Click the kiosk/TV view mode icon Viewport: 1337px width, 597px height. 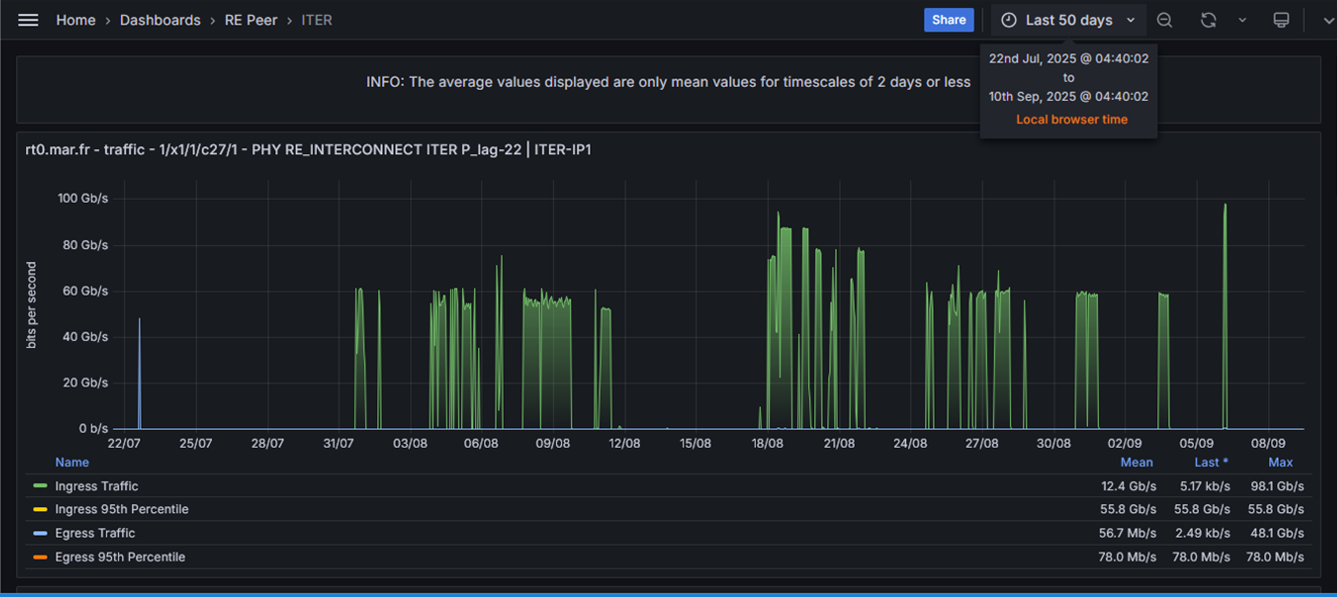click(1281, 20)
